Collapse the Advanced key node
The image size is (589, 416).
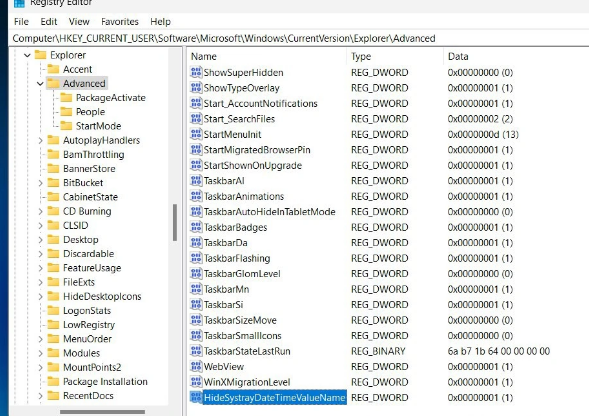(x=40, y=83)
